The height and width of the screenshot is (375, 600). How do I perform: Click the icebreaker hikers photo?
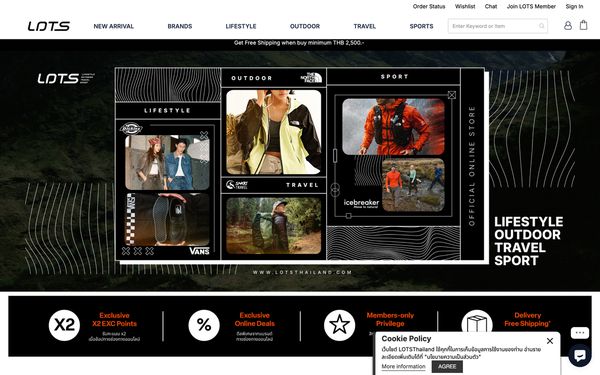(x=413, y=185)
